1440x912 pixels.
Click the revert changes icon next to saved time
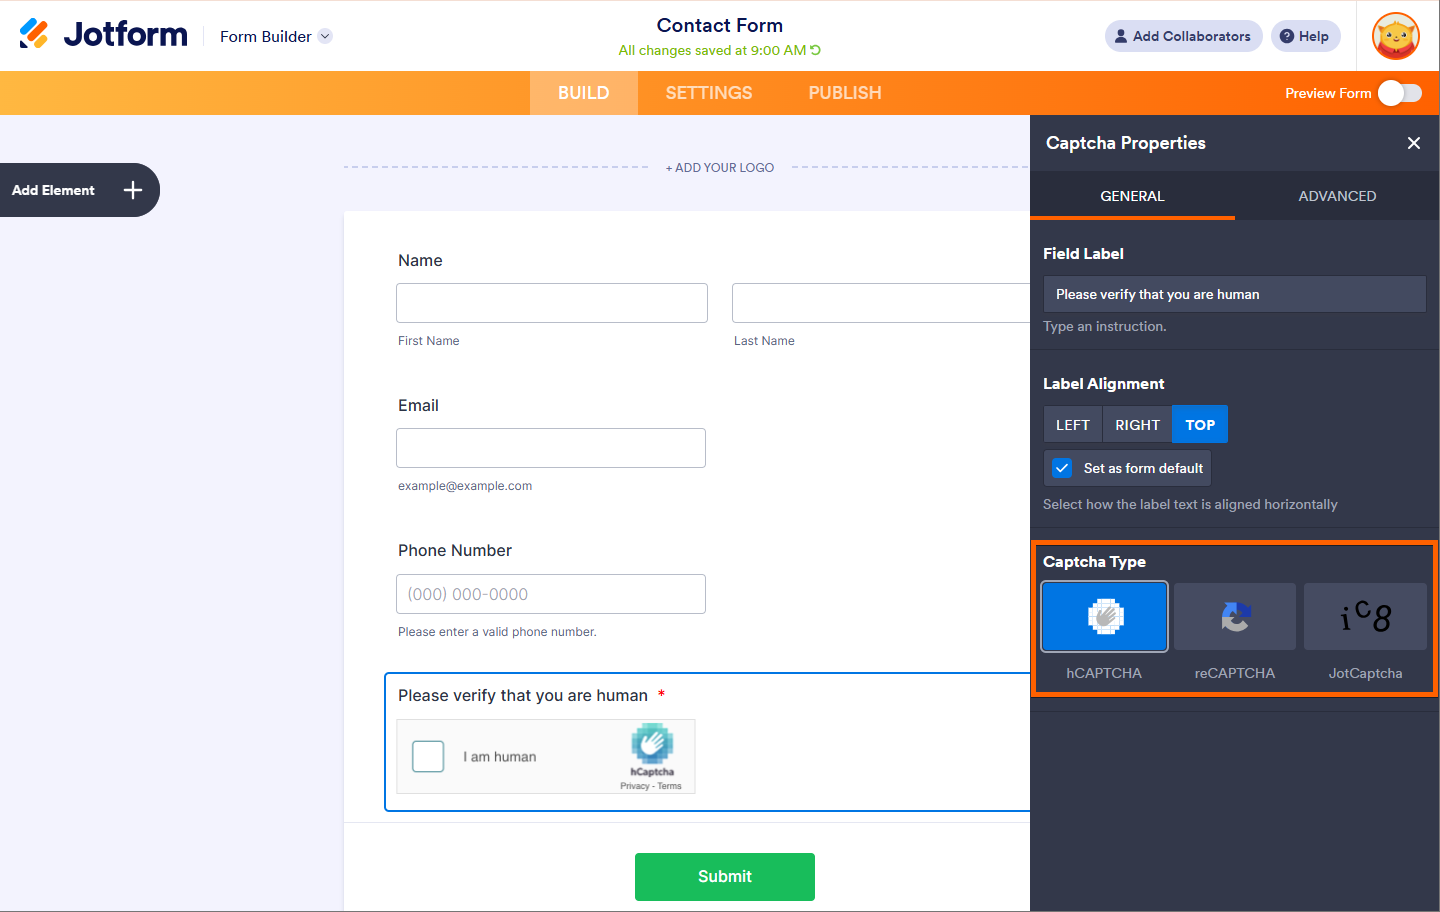(x=815, y=50)
